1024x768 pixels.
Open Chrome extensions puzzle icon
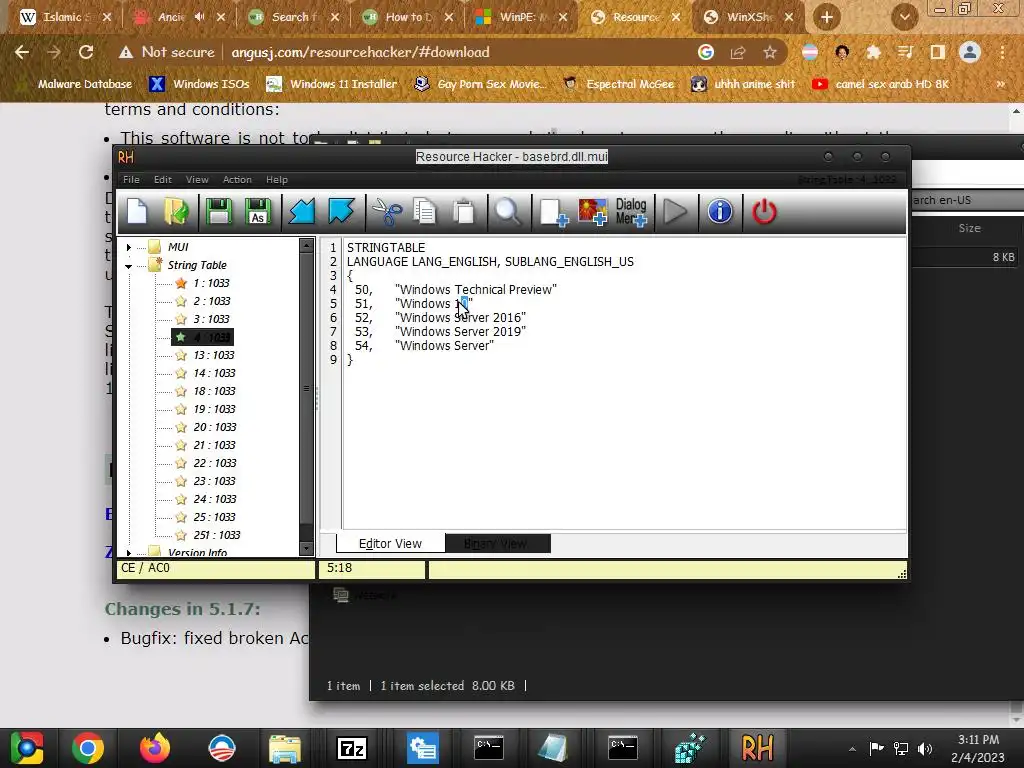[x=873, y=52]
